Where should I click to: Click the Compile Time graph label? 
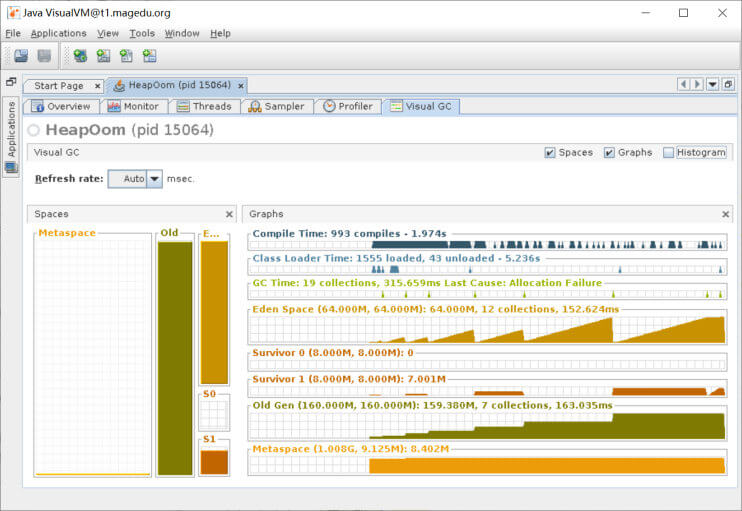click(349, 234)
